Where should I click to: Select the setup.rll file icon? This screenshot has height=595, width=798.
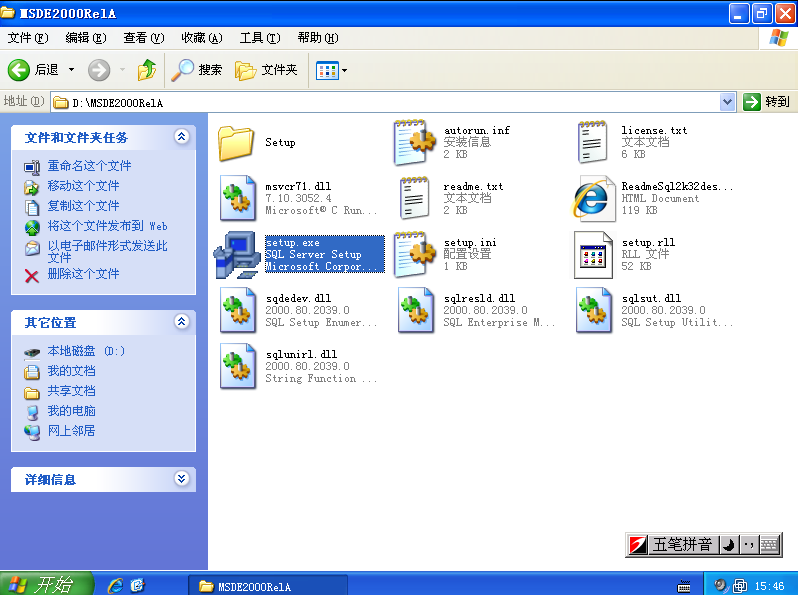tap(593, 254)
